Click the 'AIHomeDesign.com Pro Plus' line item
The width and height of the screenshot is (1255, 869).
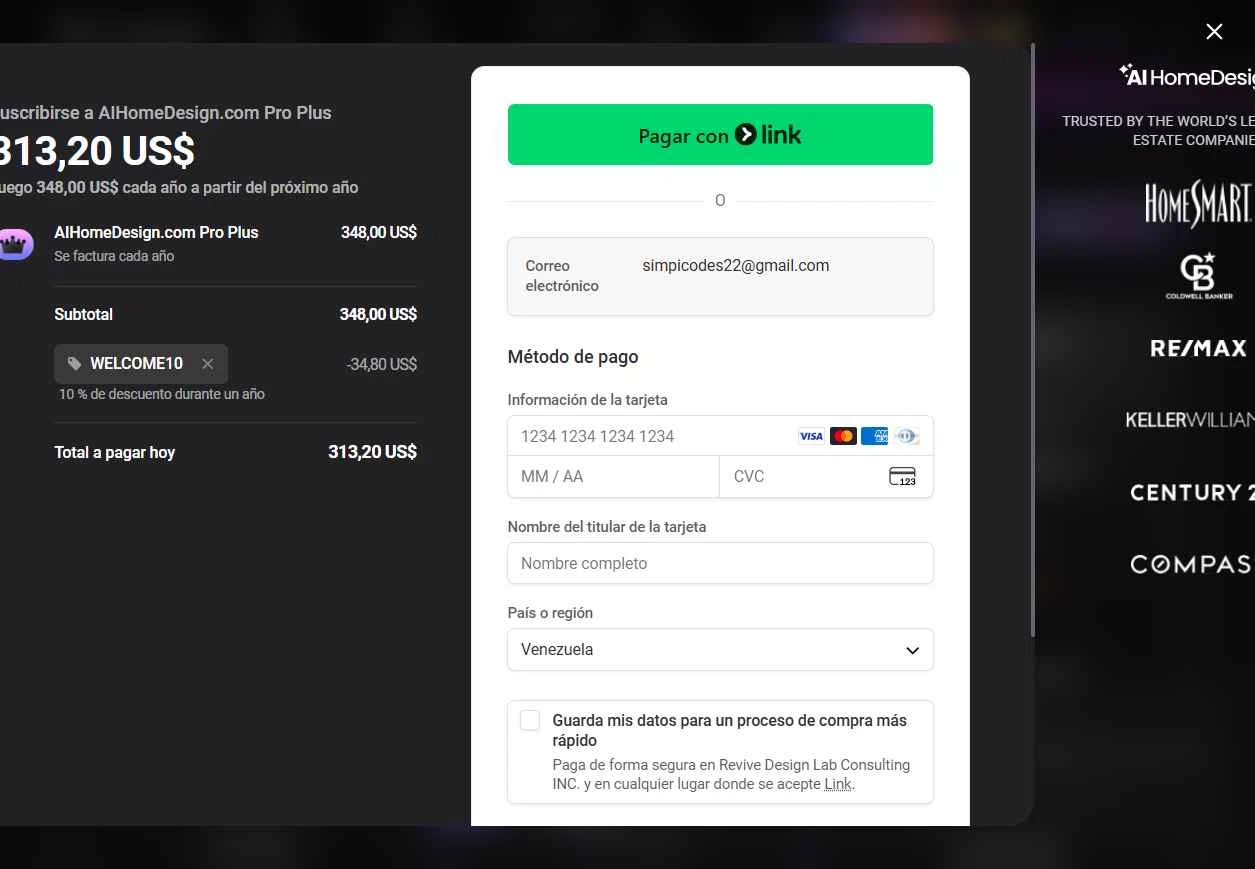pyautogui.click(x=156, y=232)
